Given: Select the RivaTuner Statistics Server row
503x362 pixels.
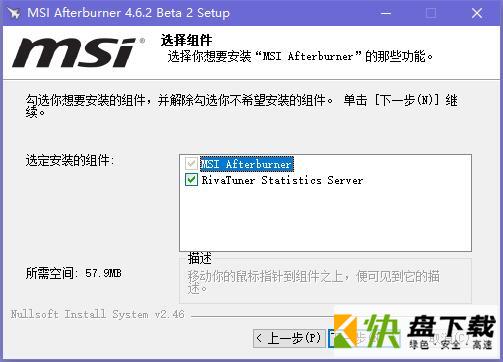Looking at the screenshot, I should [x=282, y=180].
